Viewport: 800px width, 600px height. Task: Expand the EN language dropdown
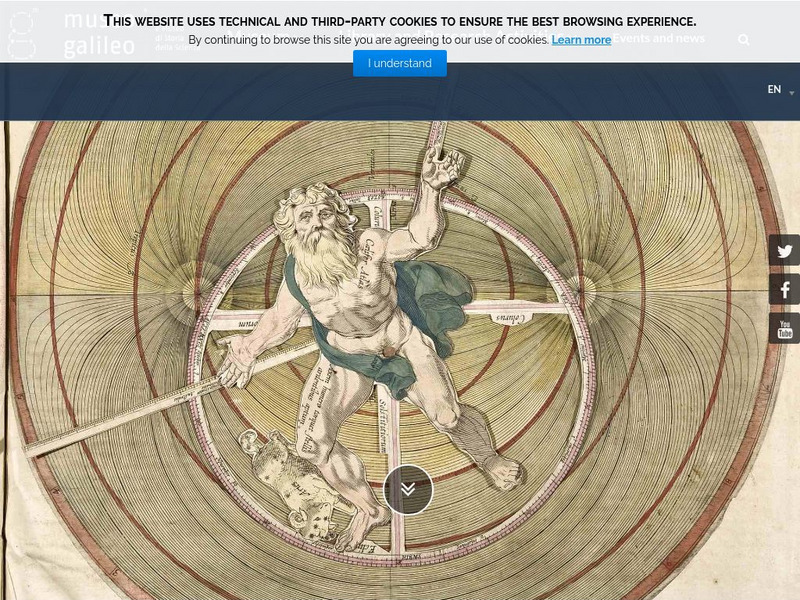pyautogui.click(x=781, y=90)
